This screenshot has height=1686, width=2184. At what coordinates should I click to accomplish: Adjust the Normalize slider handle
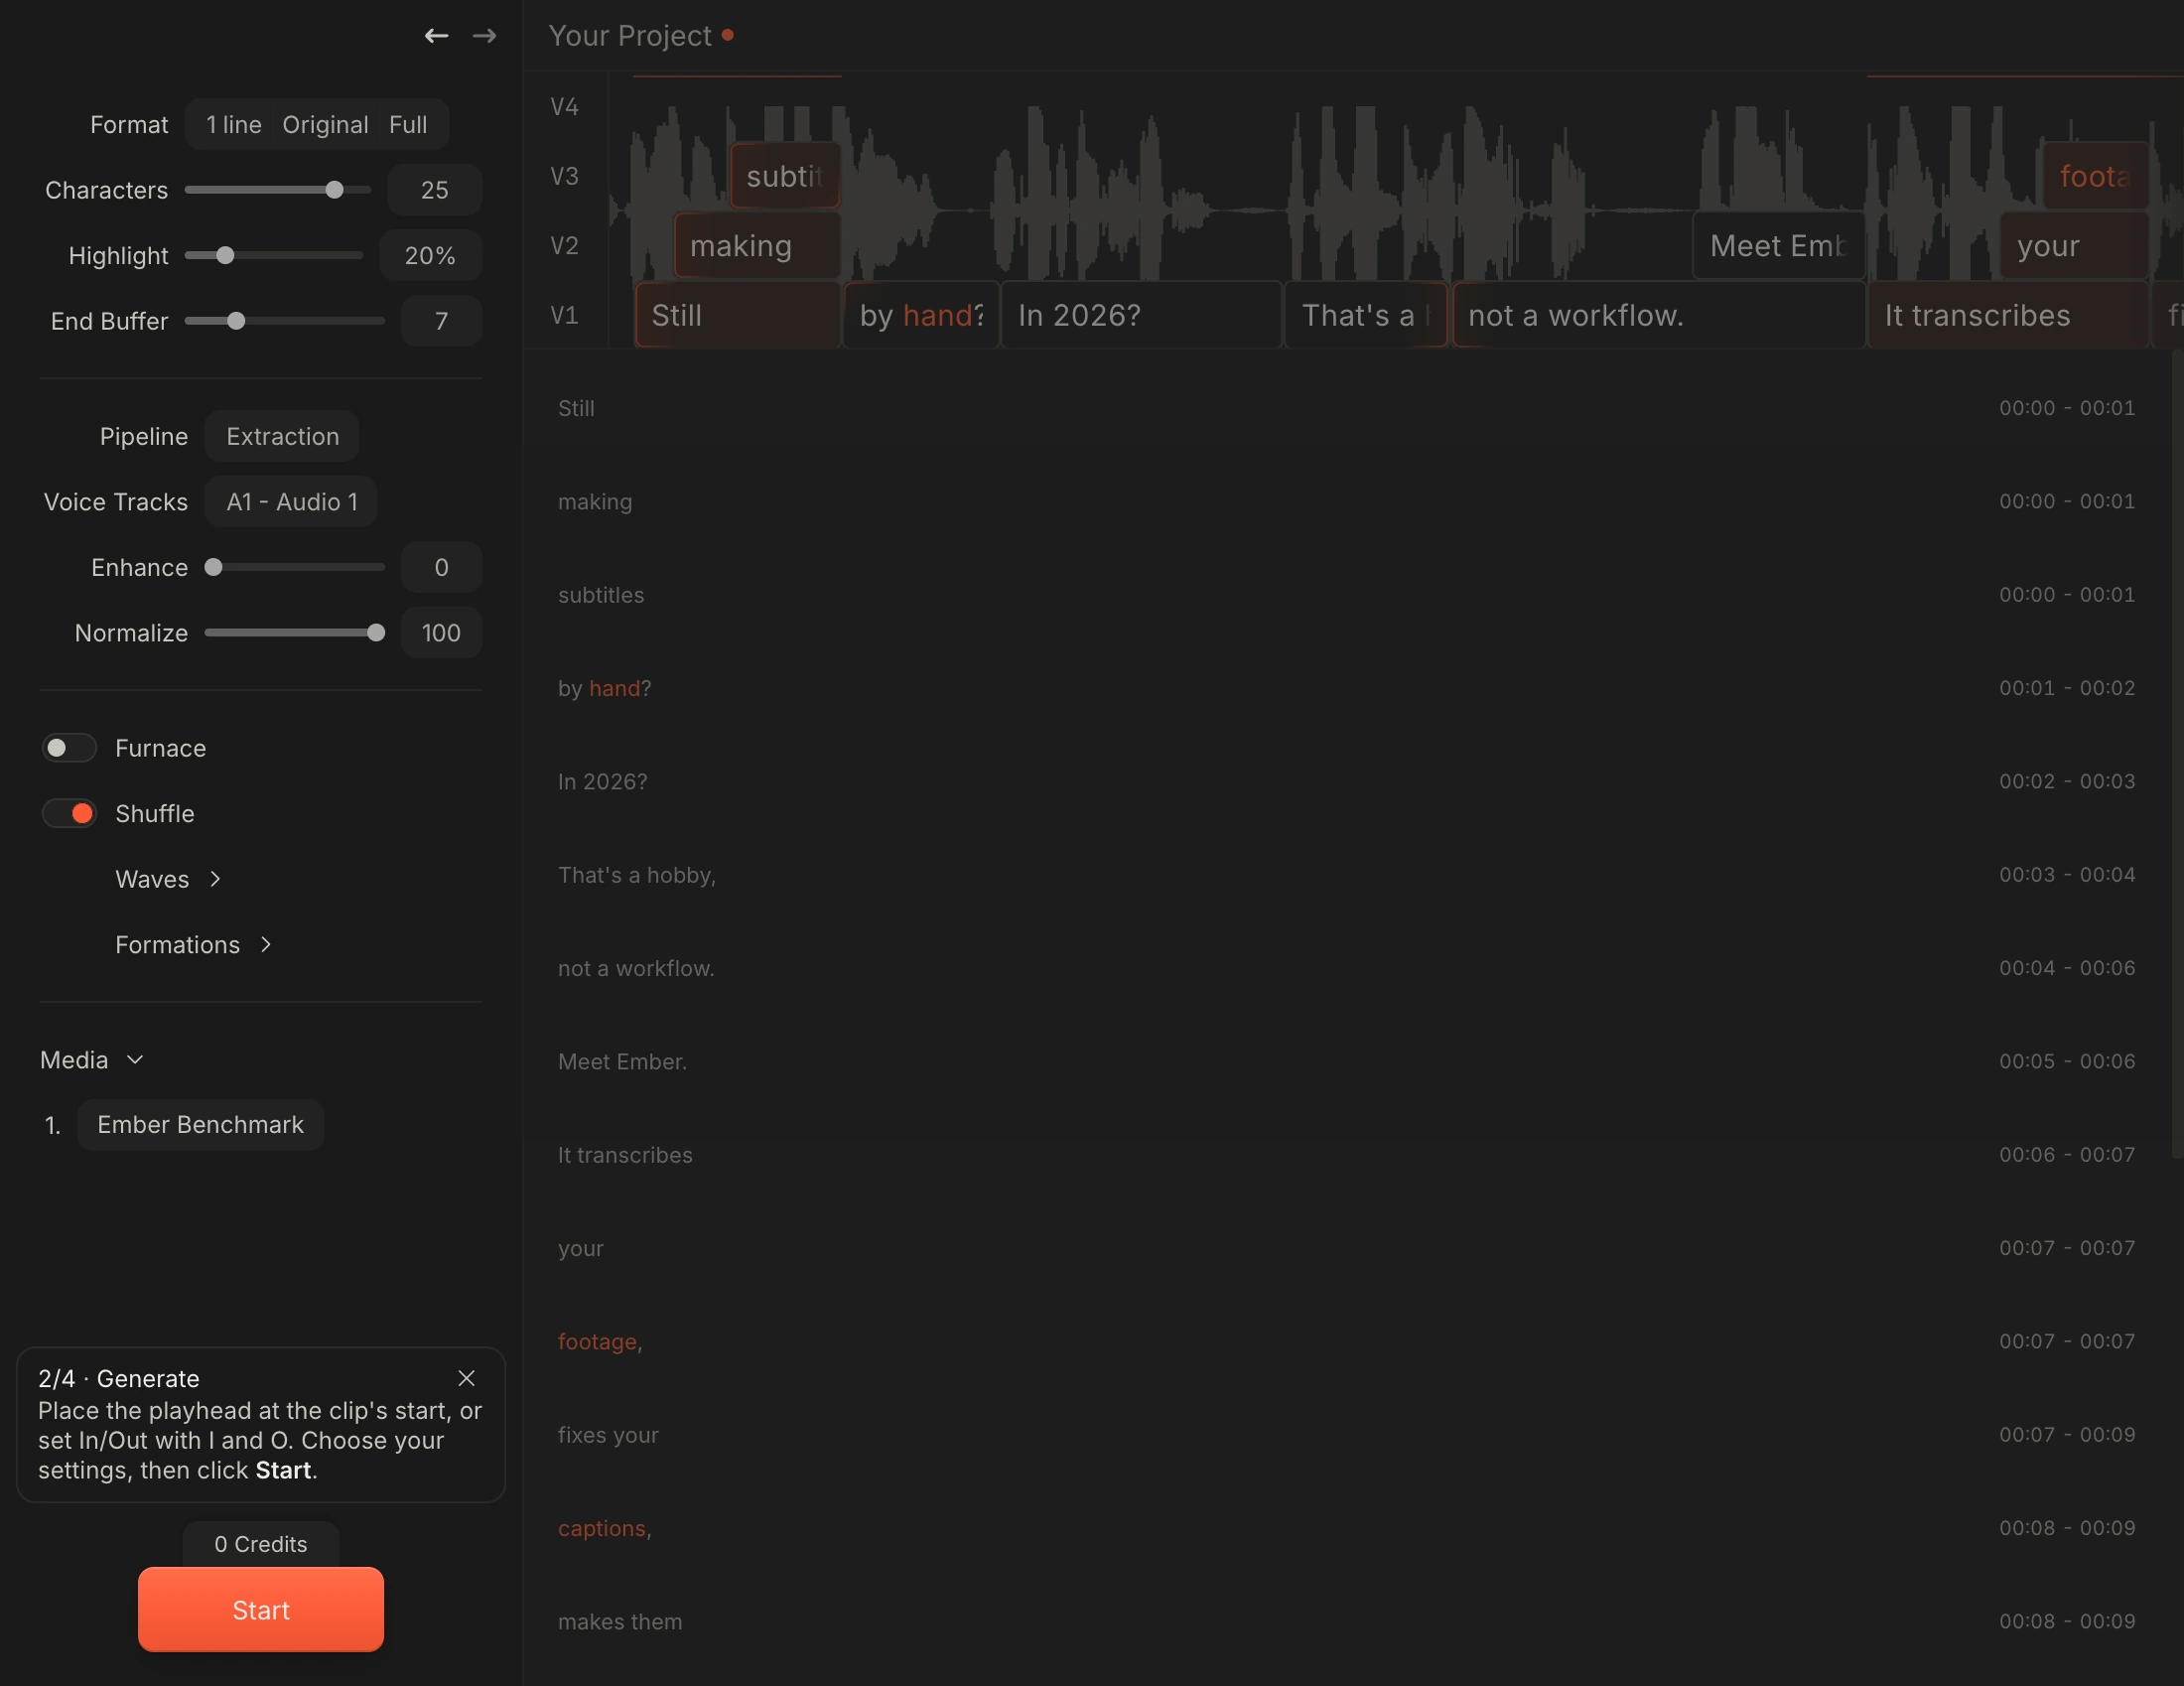coord(376,633)
